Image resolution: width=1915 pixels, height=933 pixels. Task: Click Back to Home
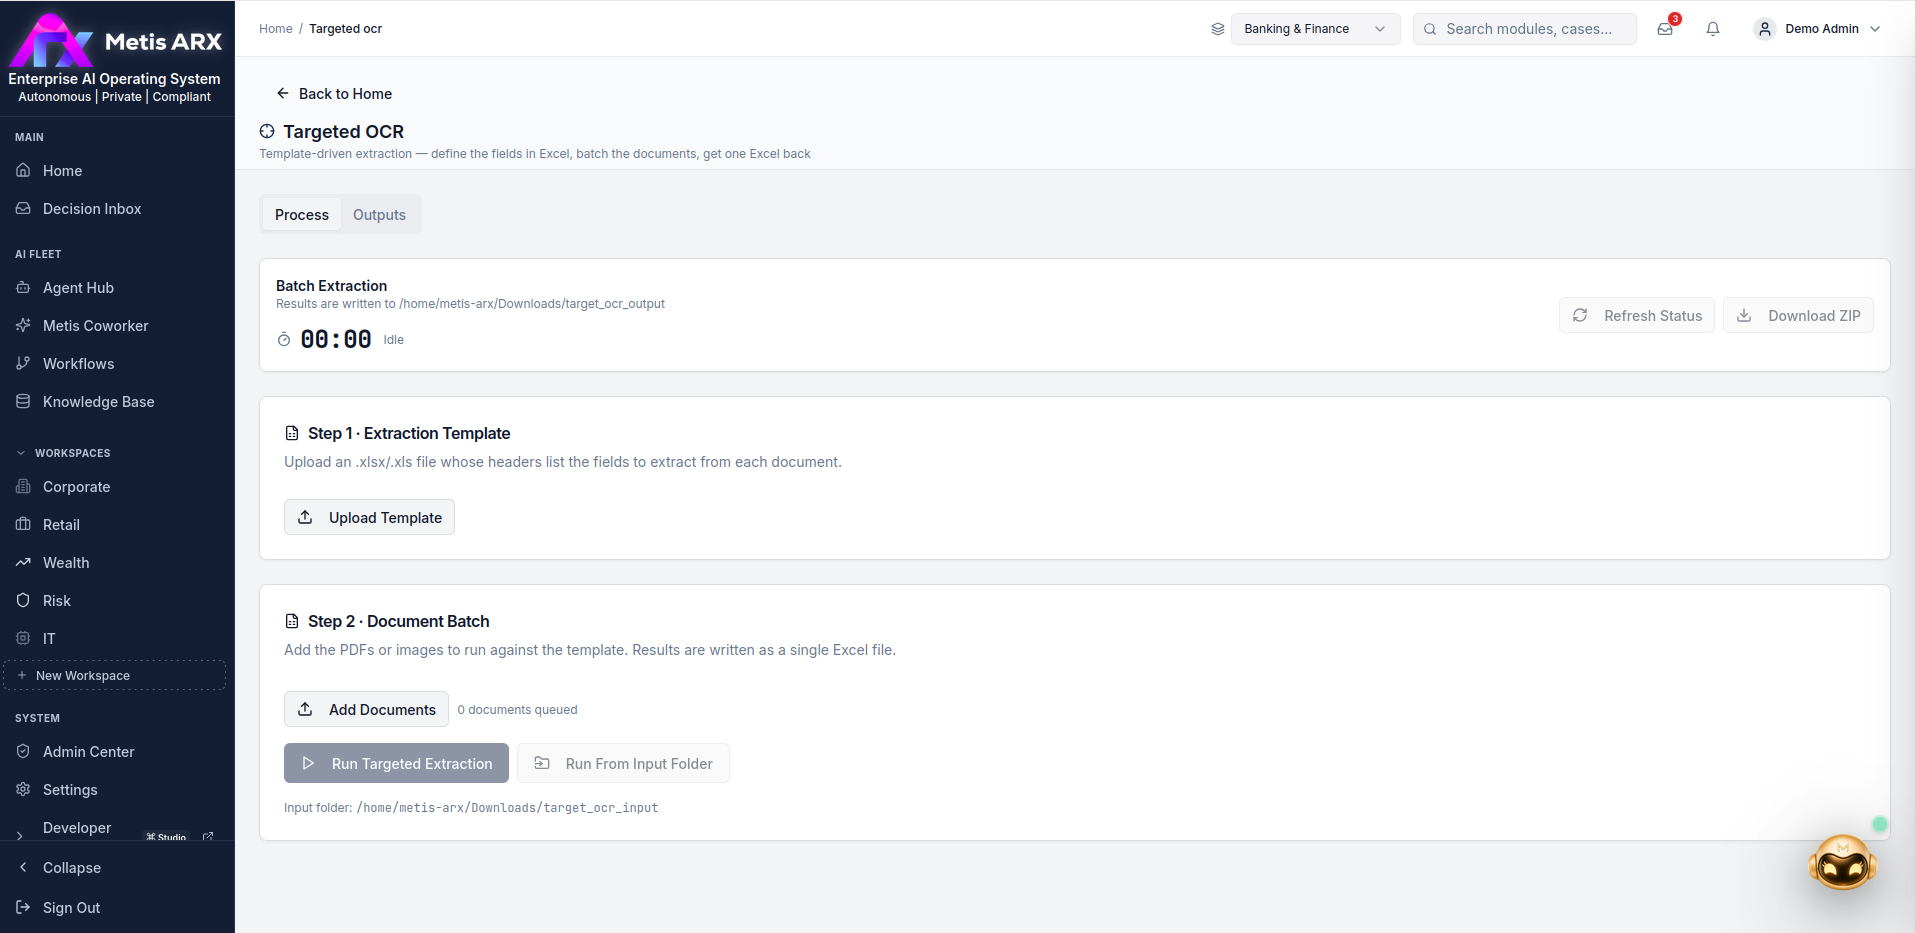pos(334,94)
